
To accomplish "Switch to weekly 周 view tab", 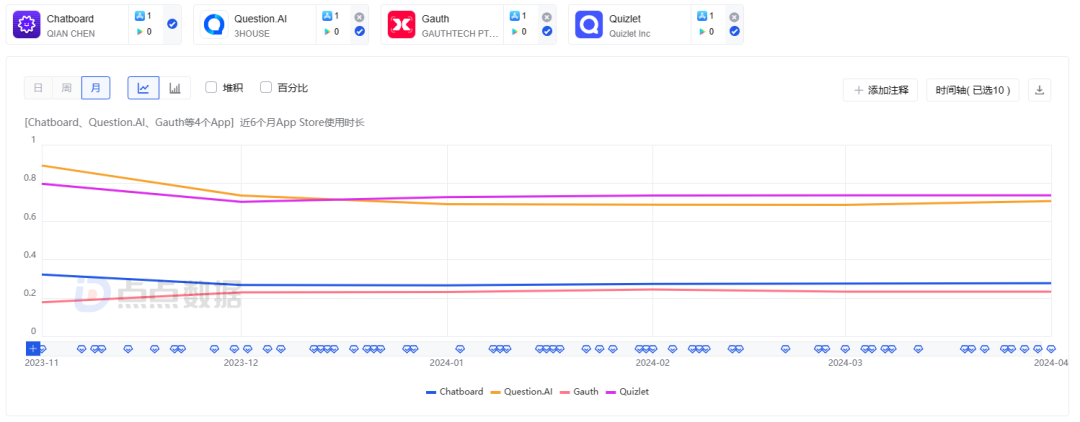I will [67, 88].
